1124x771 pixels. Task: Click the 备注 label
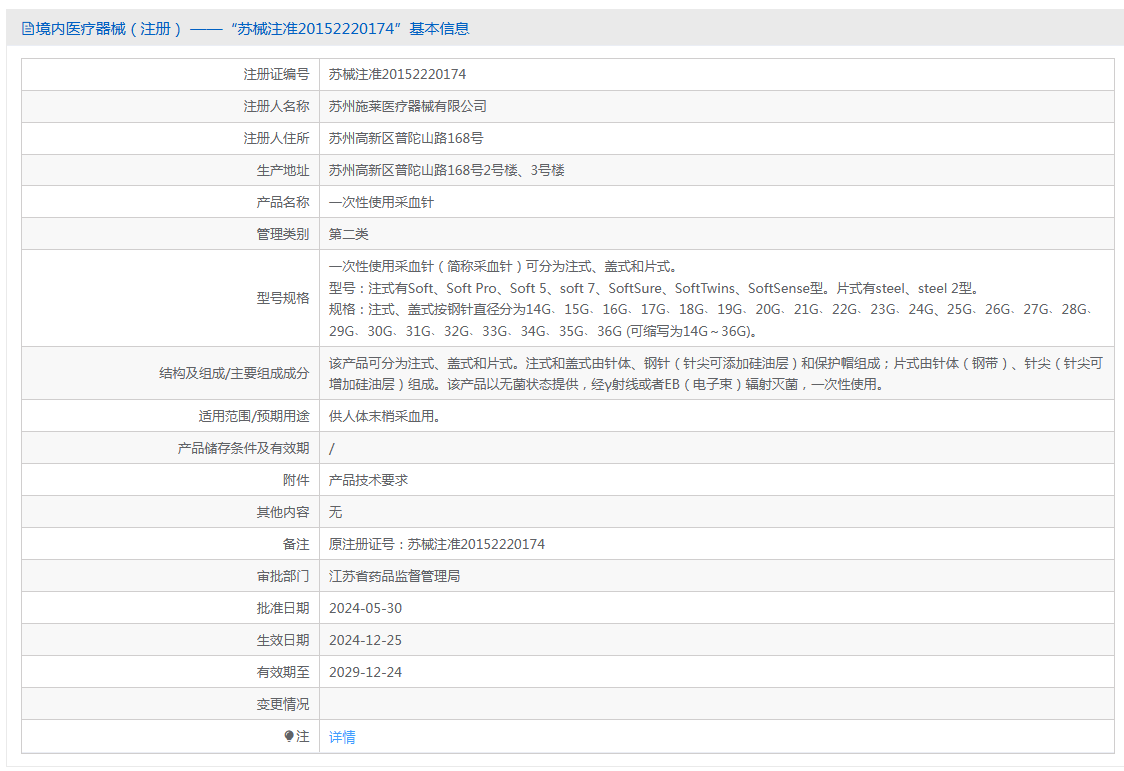point(295,545)
